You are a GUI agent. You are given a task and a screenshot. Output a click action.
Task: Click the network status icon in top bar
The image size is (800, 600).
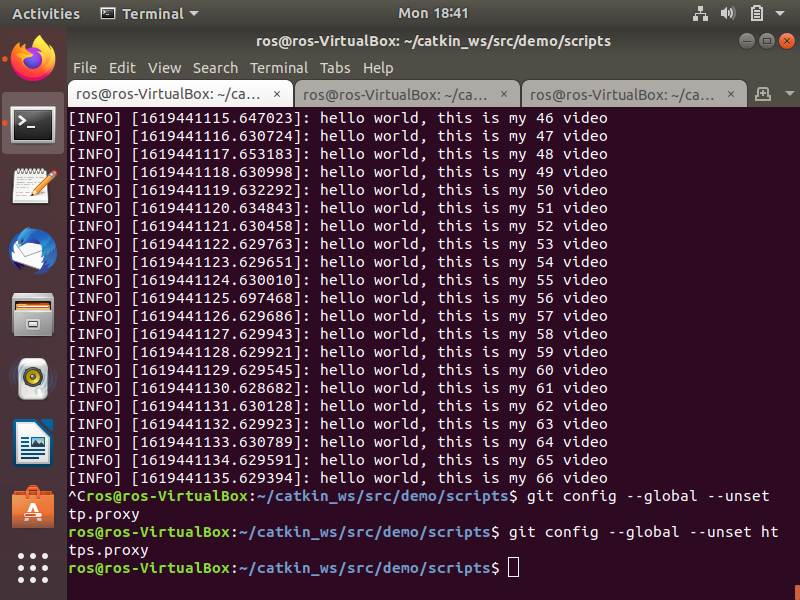(x=701, y=13)
